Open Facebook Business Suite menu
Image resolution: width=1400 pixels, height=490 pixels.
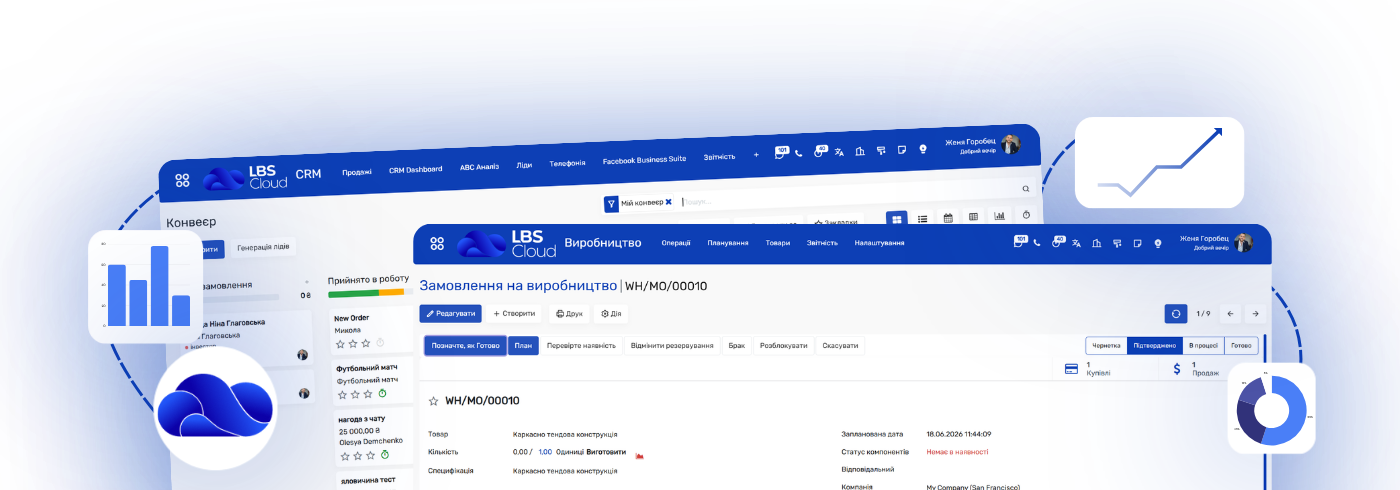pyautogui.click(x=644, y=160)
